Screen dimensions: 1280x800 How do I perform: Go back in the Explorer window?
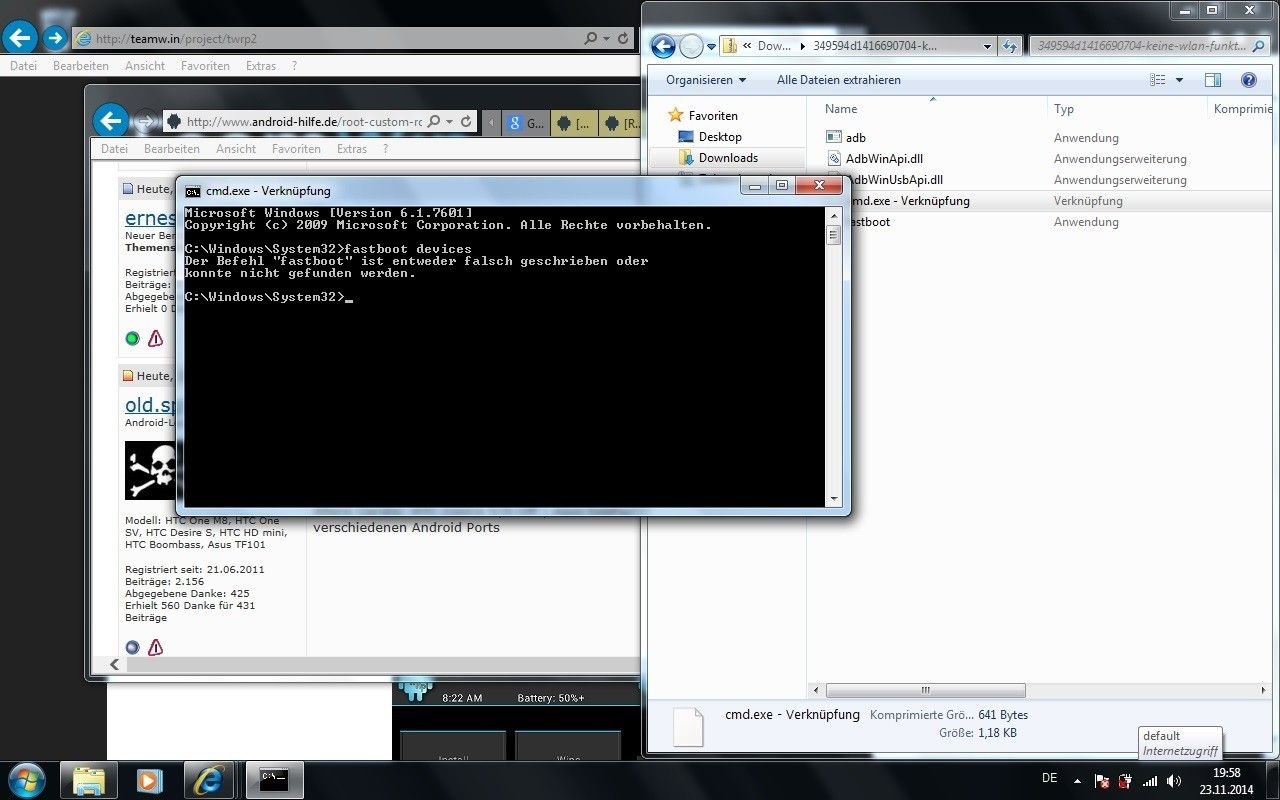663,46
